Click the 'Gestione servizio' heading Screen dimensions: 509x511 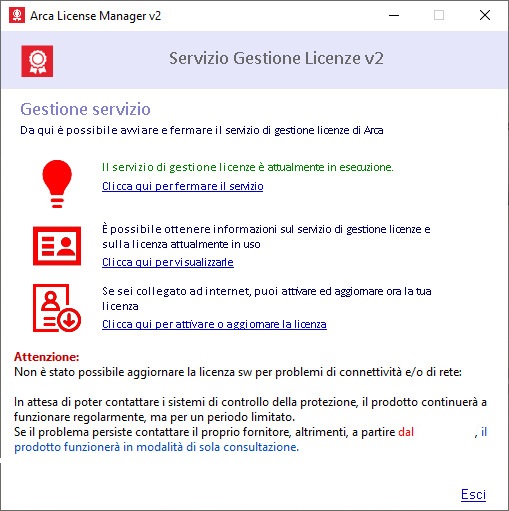(85, 109)
